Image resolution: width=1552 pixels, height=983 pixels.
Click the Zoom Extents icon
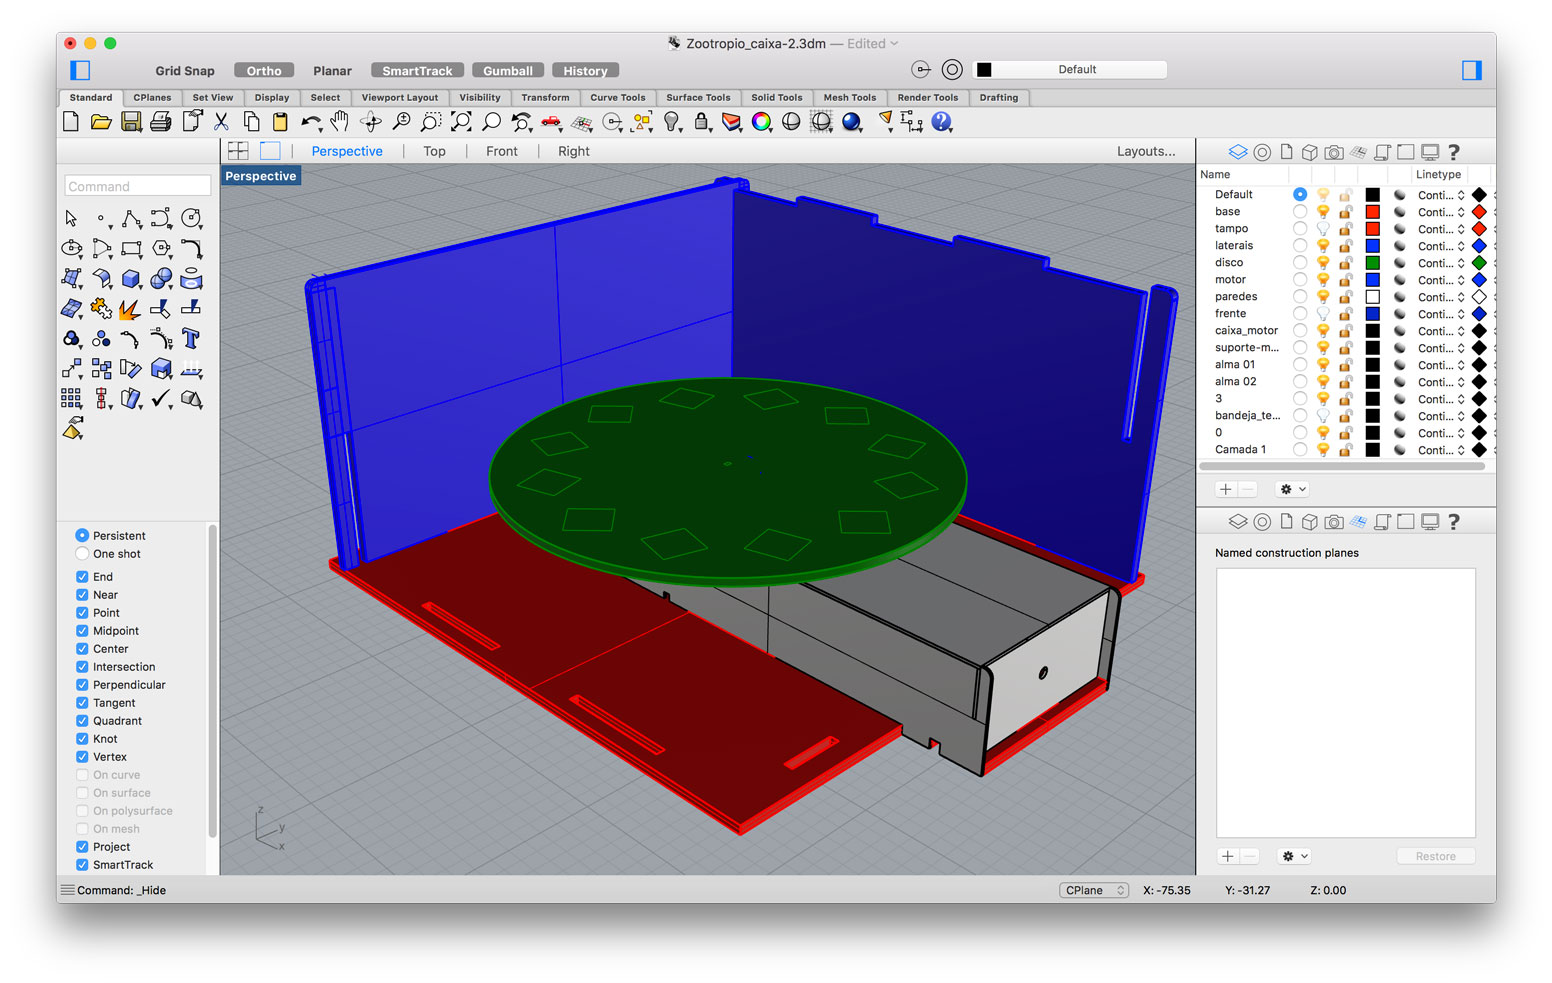(461, 122)
